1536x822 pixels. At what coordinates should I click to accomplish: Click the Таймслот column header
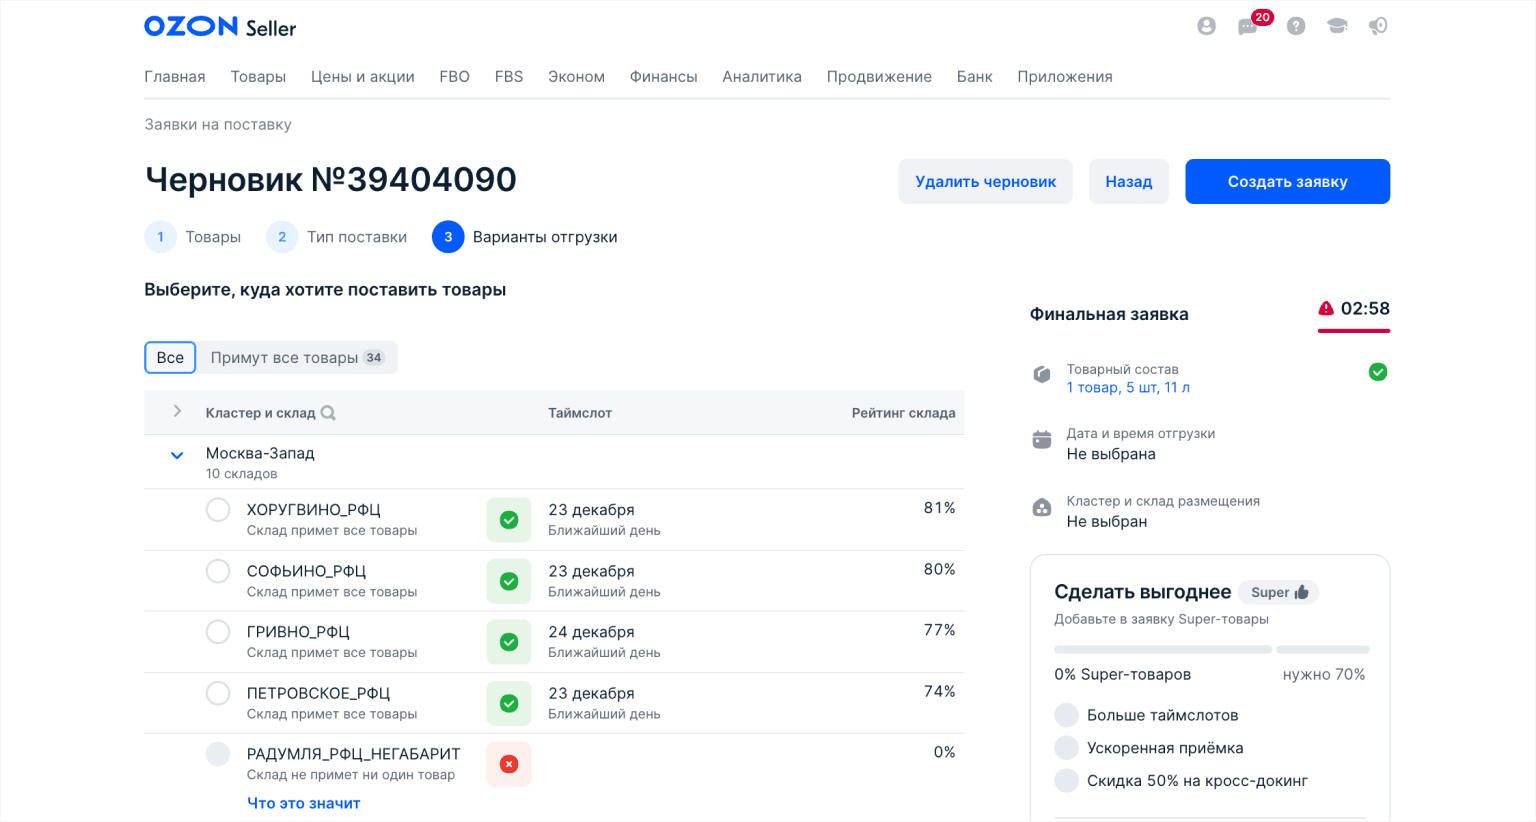580,413
